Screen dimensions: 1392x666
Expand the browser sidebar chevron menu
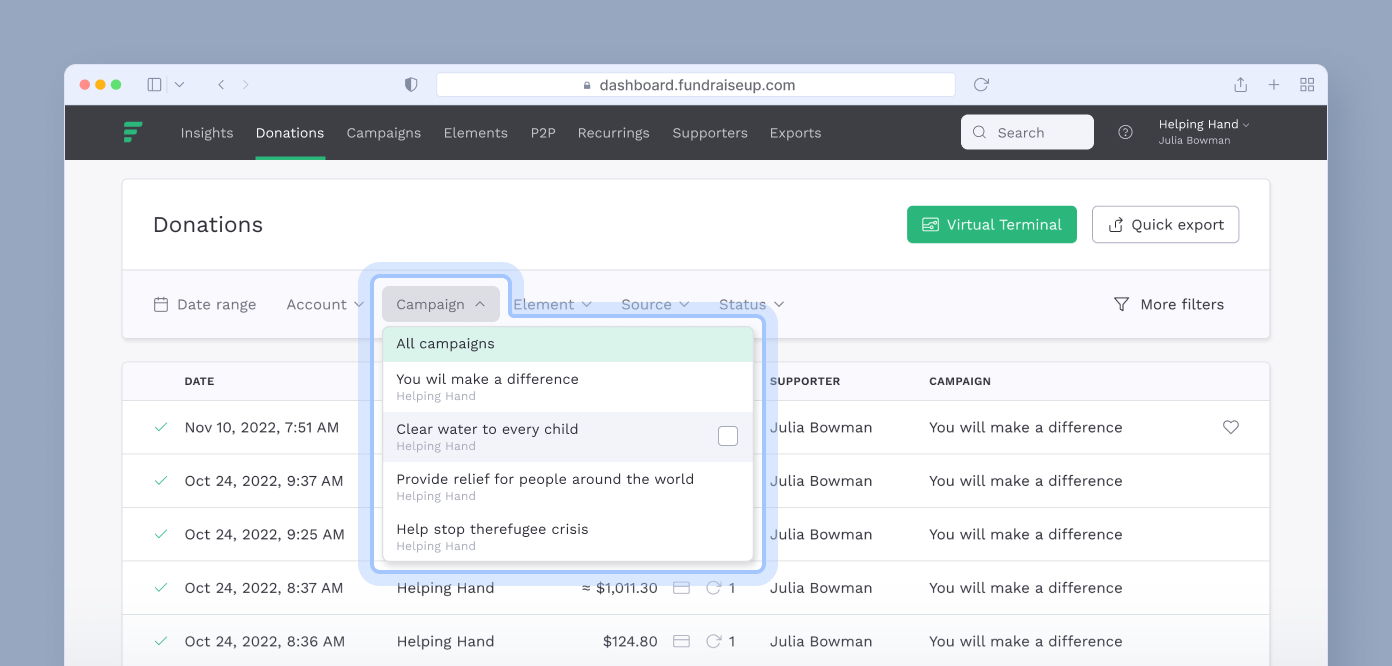[179, 85]
